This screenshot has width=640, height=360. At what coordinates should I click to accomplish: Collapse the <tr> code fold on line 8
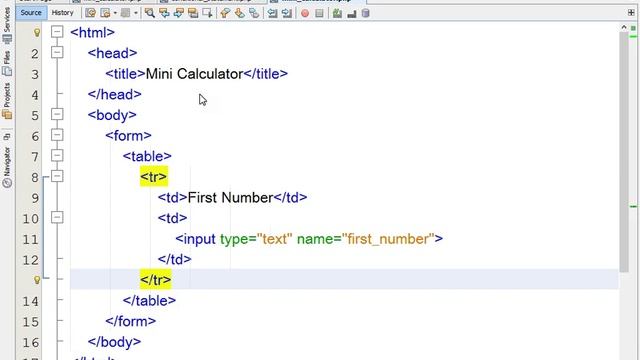[x=57, y=176]
